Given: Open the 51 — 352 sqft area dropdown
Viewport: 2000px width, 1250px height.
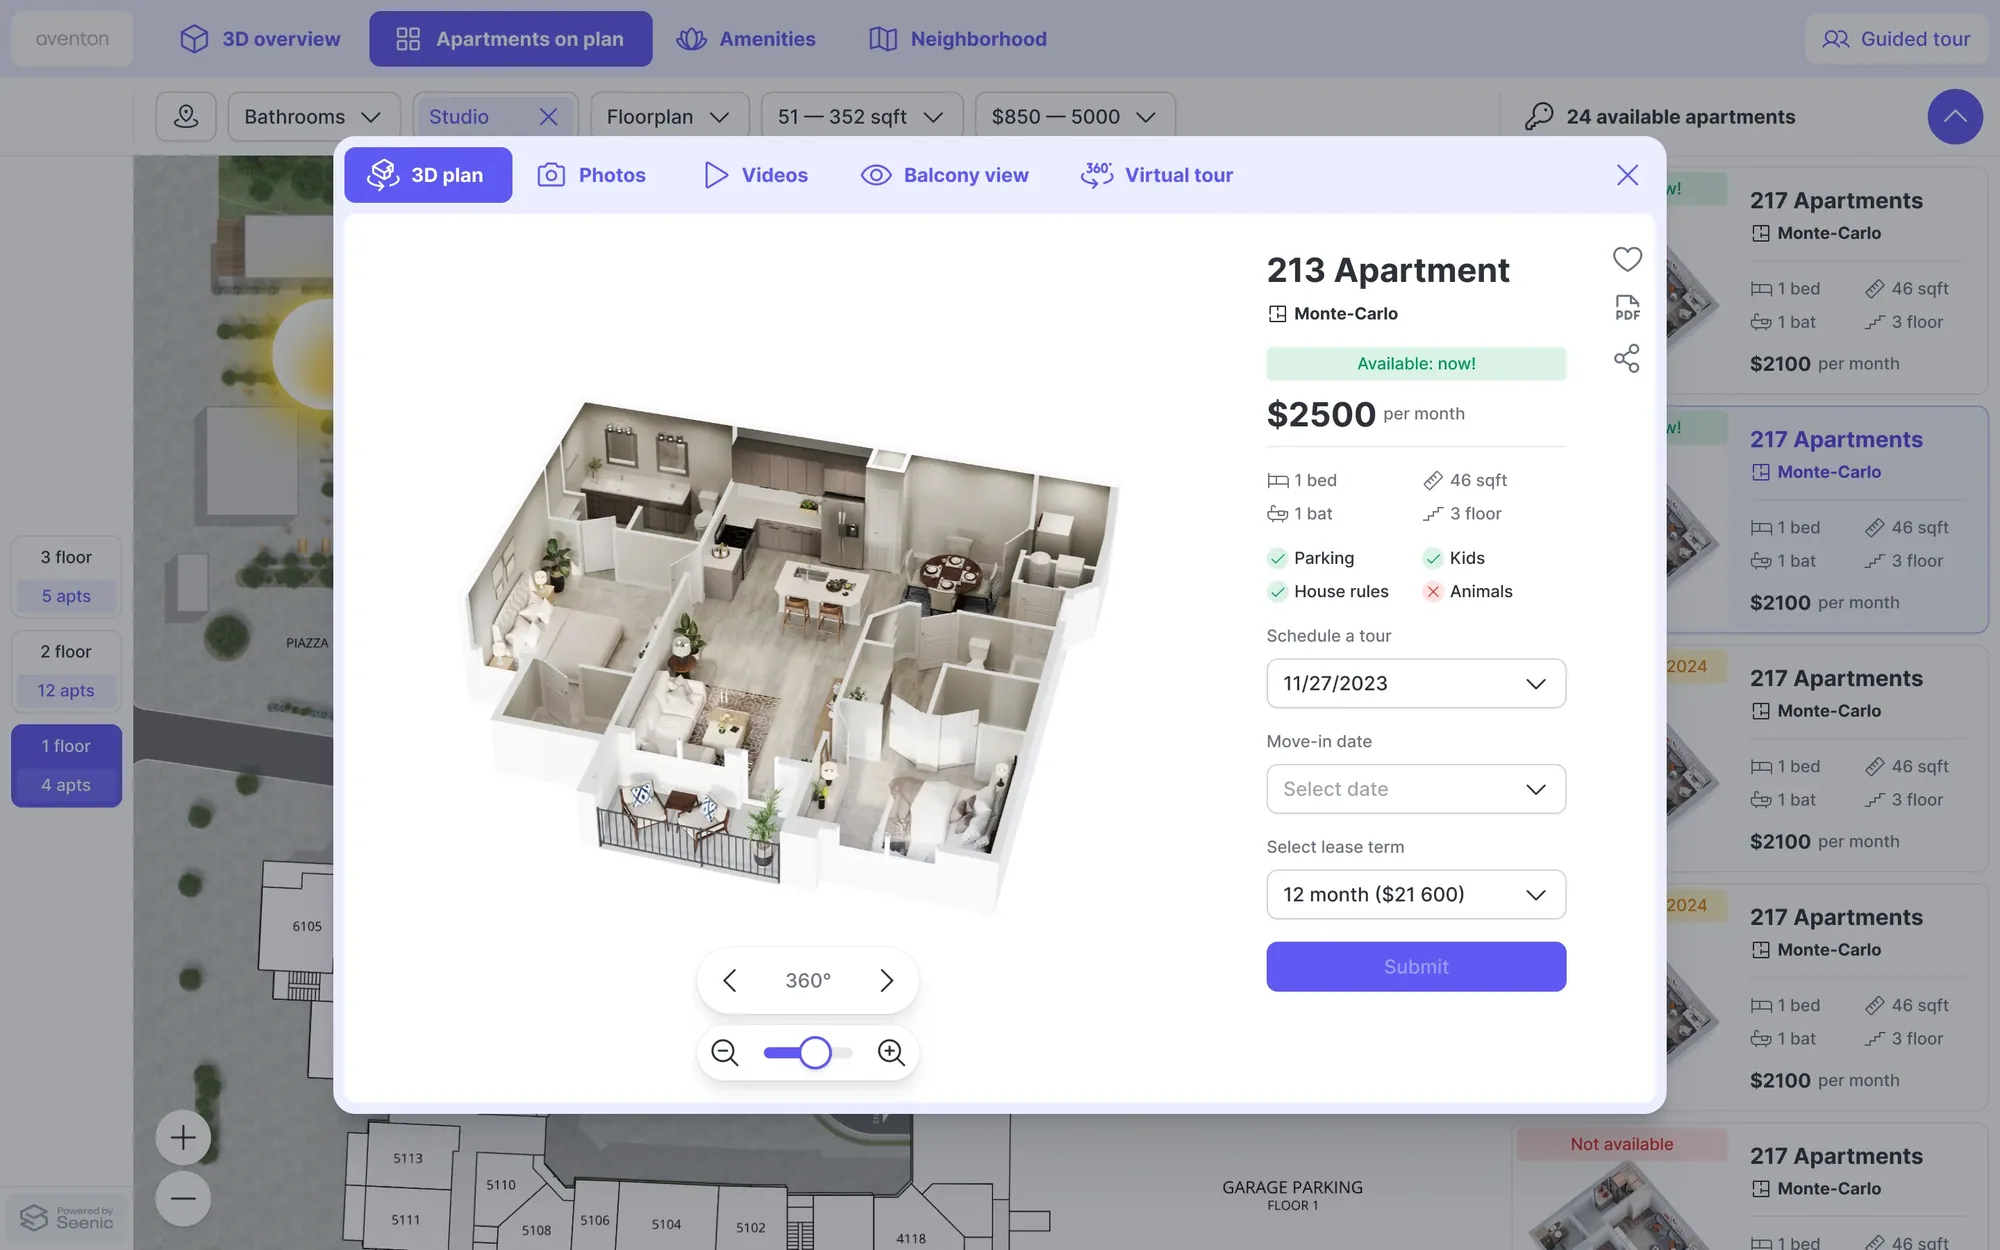Looking at the screenshot, I should [862, 117].
